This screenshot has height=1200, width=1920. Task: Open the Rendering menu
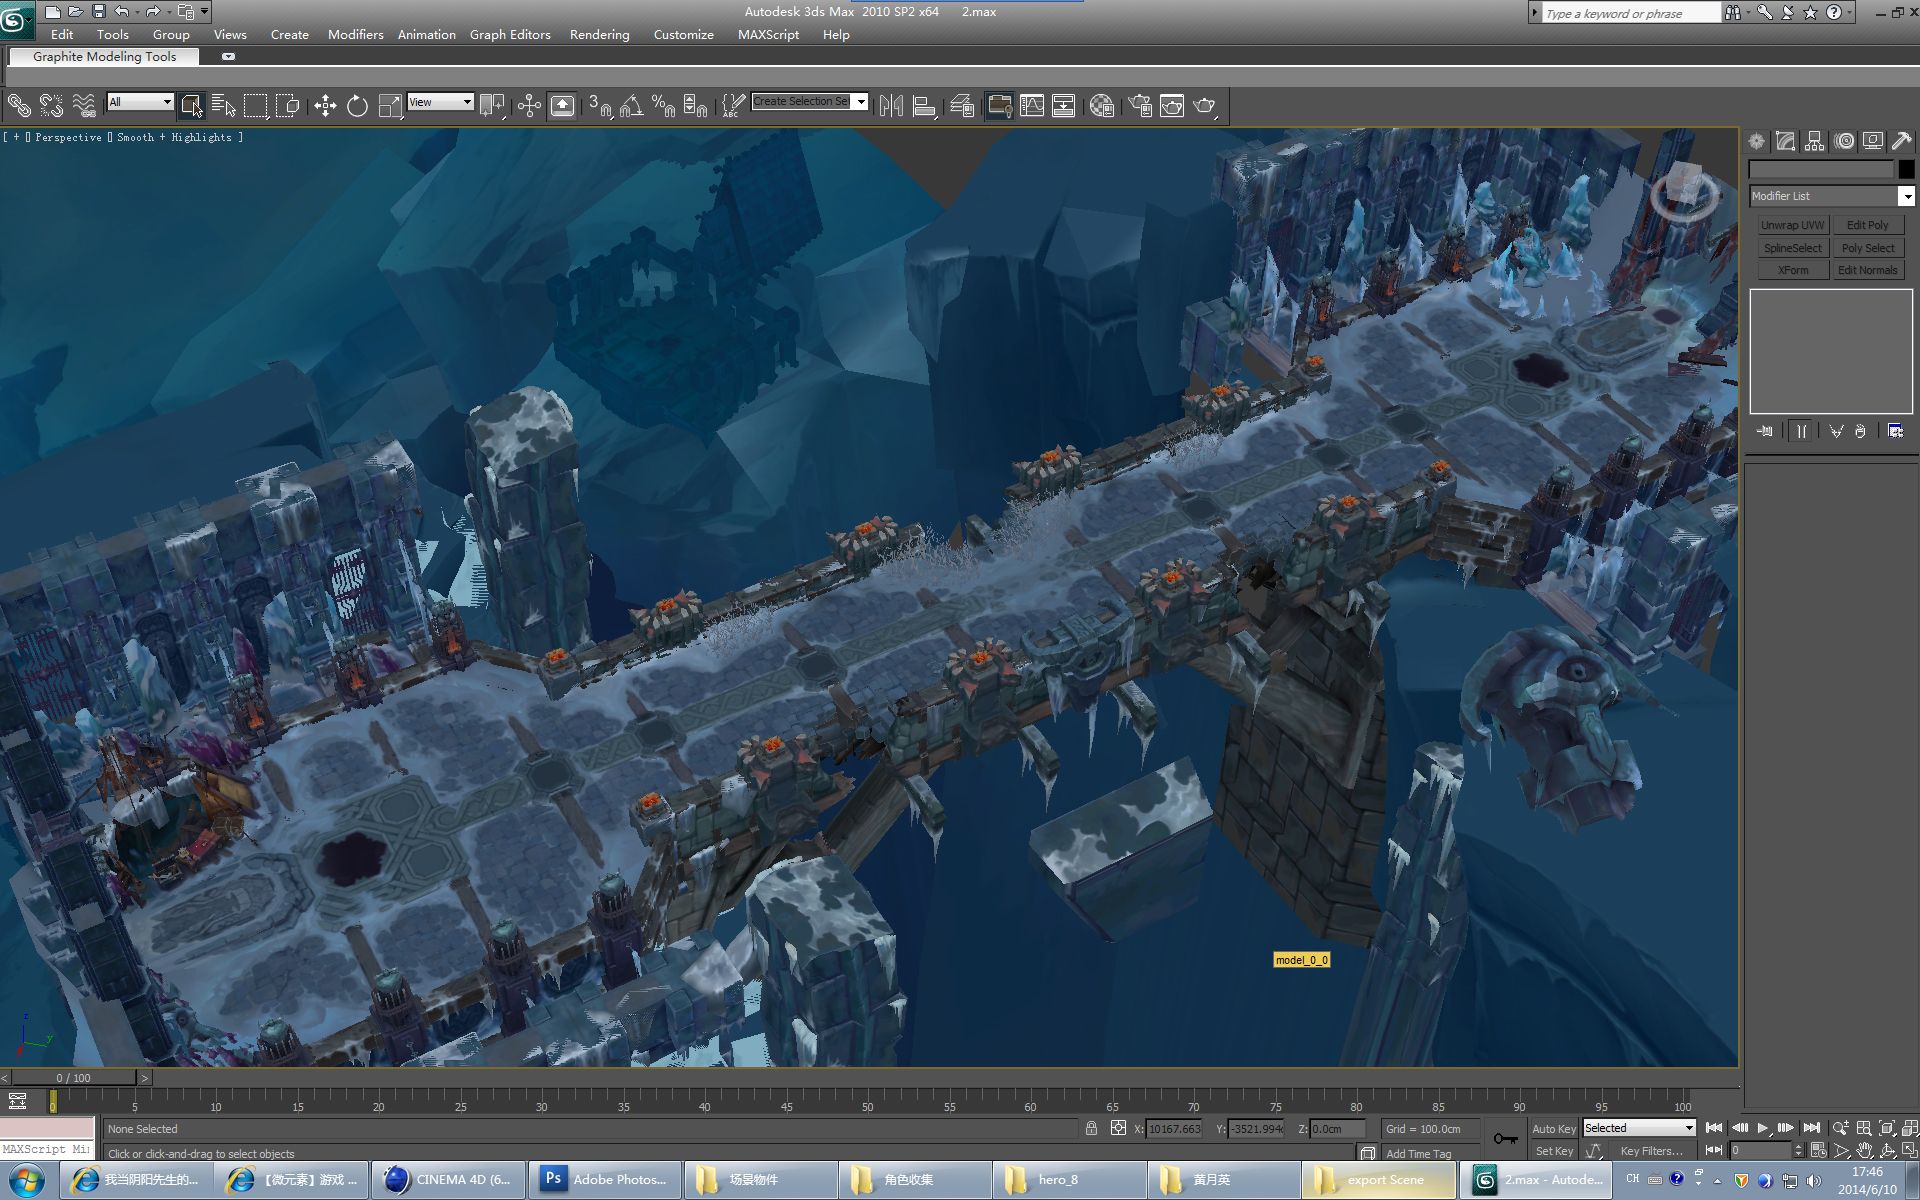coord(599,34)
